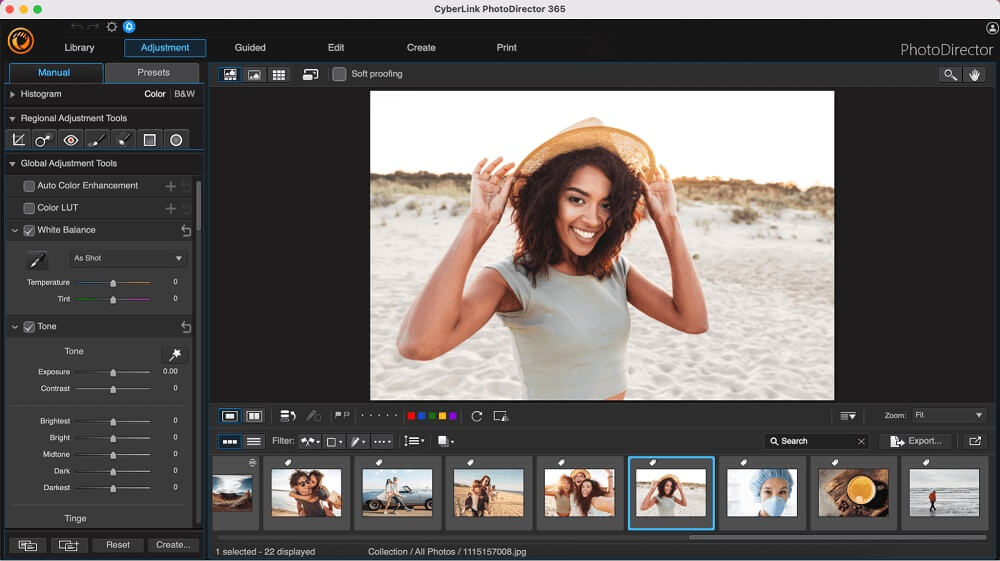1000x561 pixels.
Task: Select the Gradient Mask rectangle tool
Action: tap(149, 140)
